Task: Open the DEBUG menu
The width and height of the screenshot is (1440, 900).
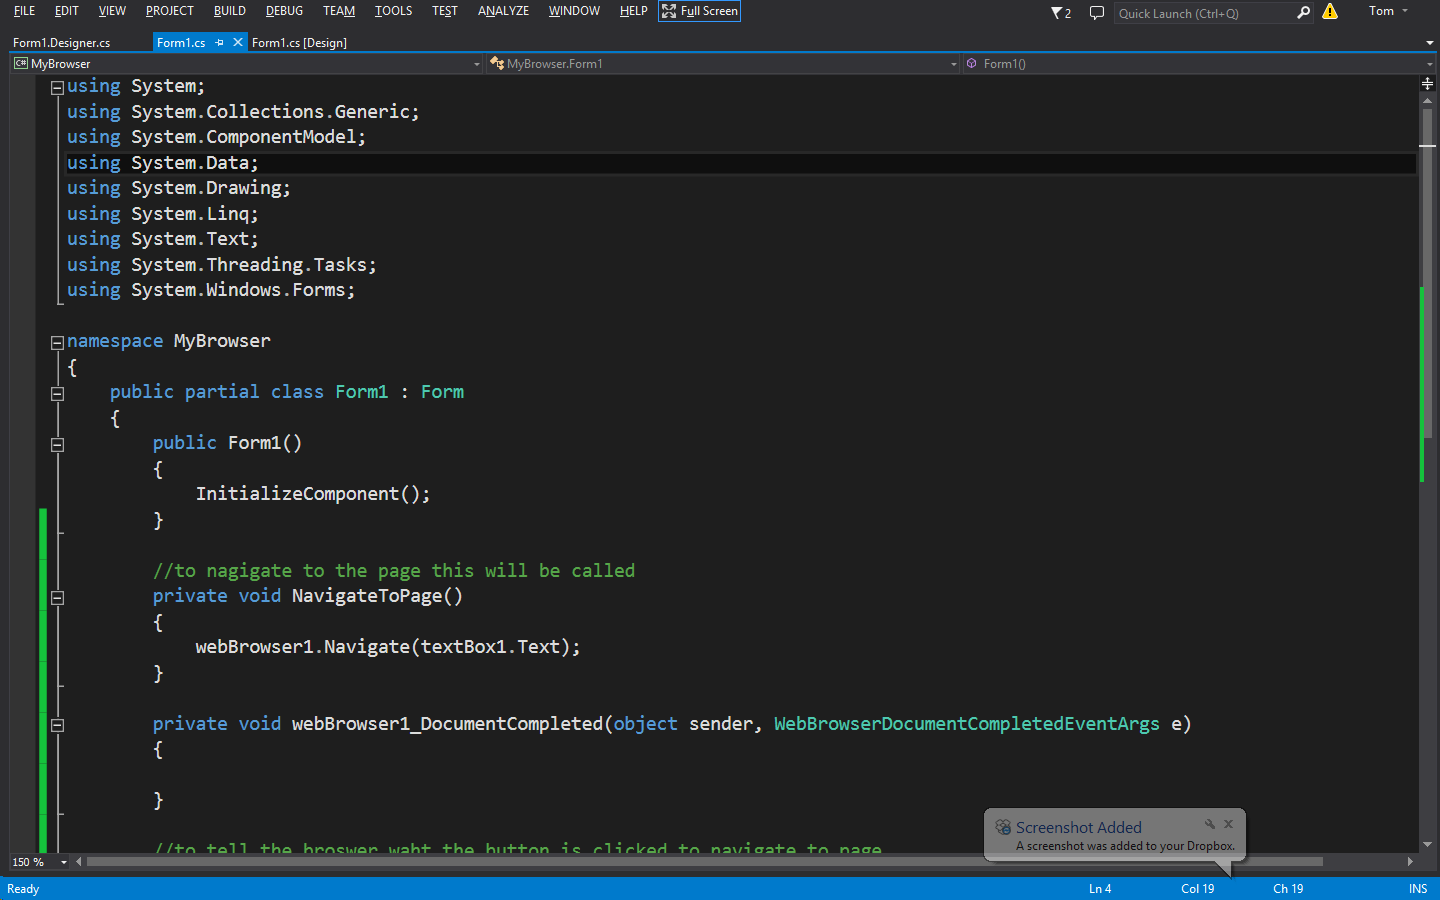Action: click(x=284, y=11)
